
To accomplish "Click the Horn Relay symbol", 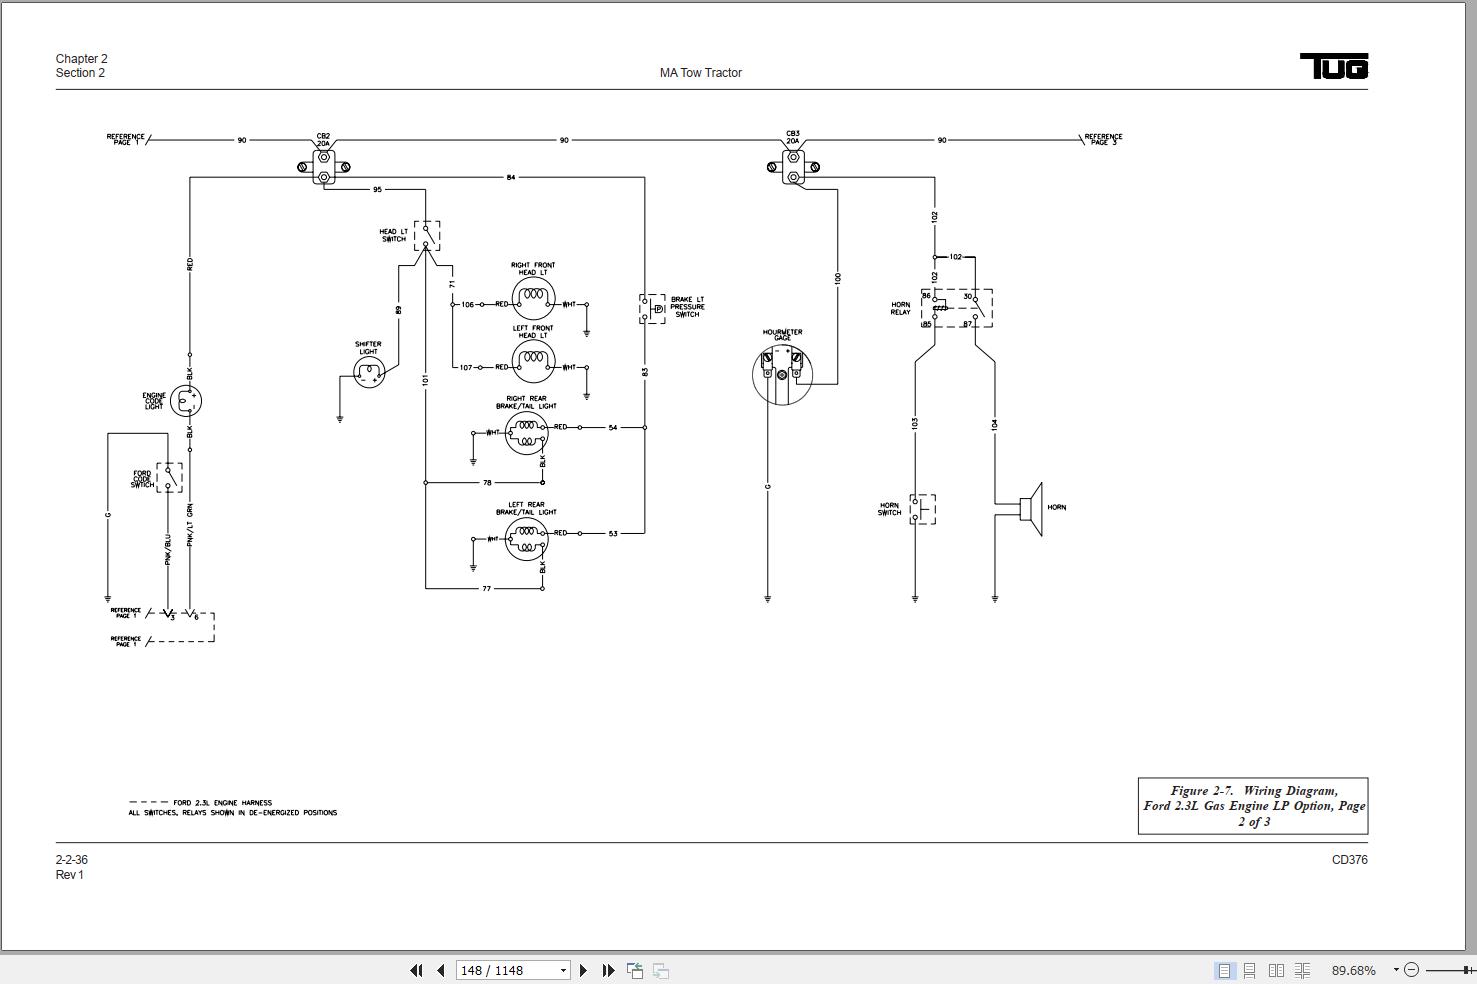I will (957, 308).
